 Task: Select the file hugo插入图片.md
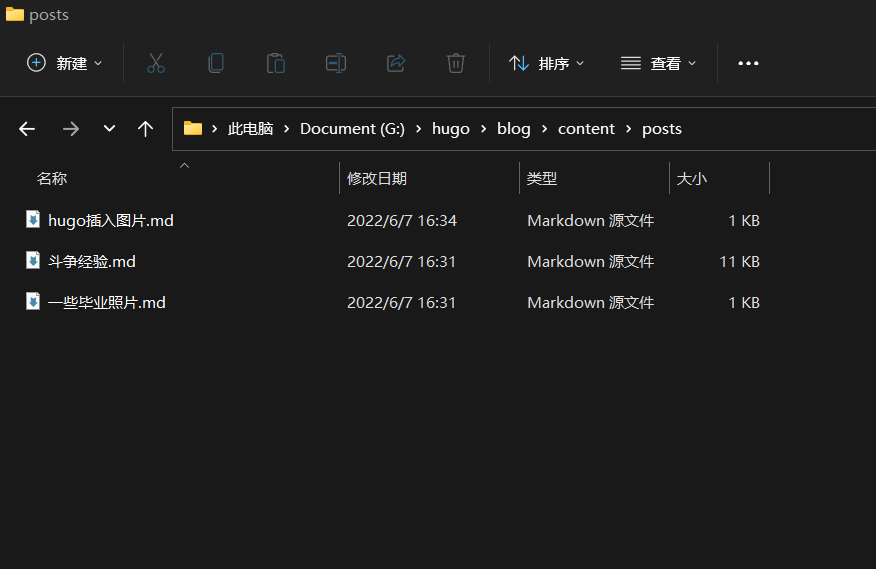110,220
